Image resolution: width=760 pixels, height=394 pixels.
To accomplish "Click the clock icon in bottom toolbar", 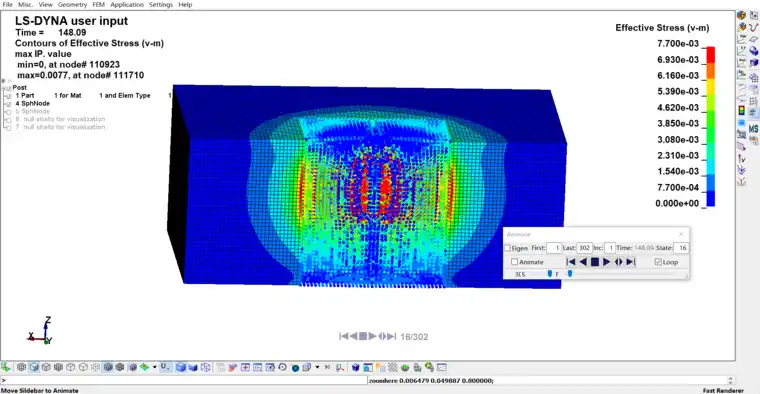I will click(282, 367).
